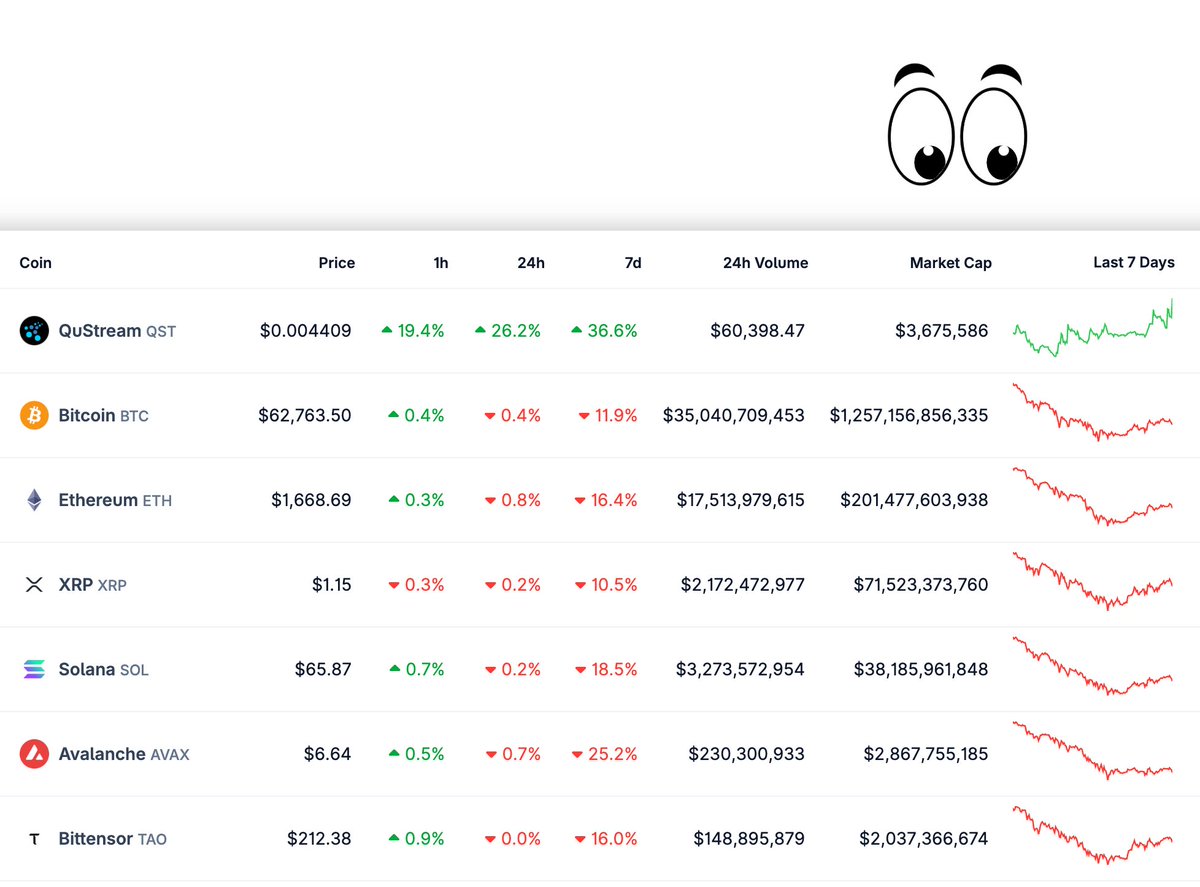
Task: Click QuStream's 19.4% one-hour change
Action: (413, 331)
